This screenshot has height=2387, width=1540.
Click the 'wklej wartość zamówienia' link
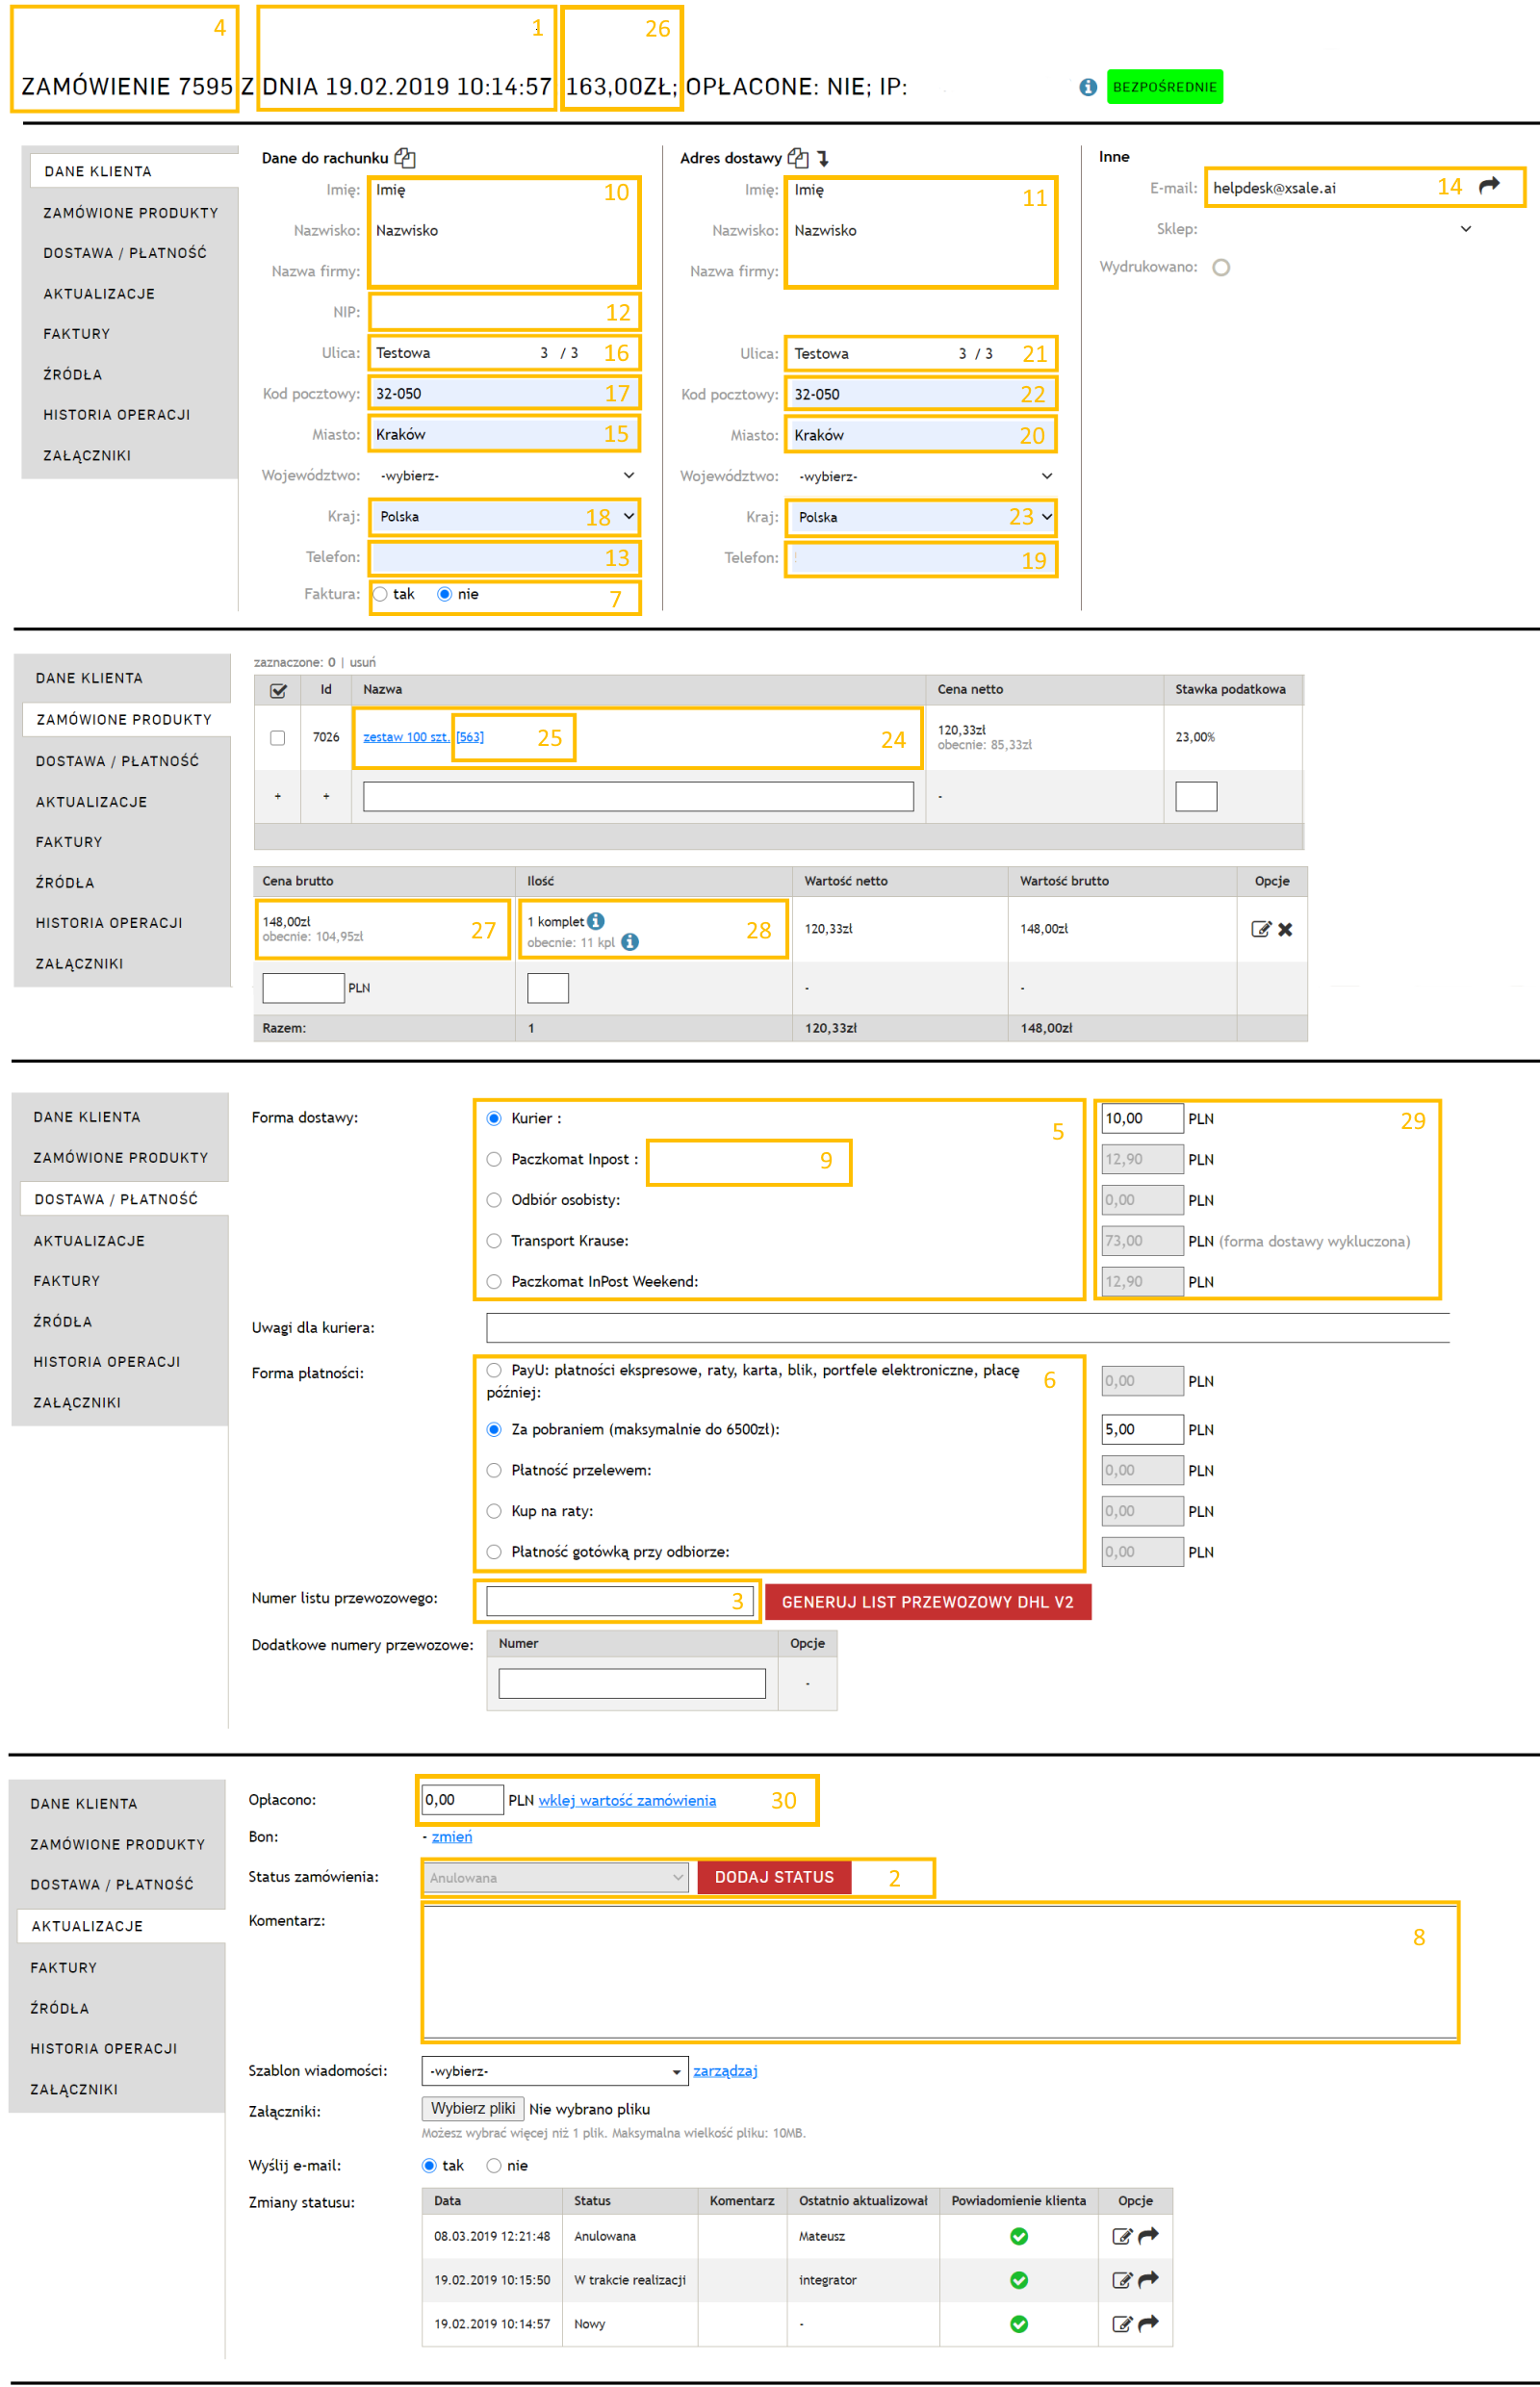[627, 1800]
